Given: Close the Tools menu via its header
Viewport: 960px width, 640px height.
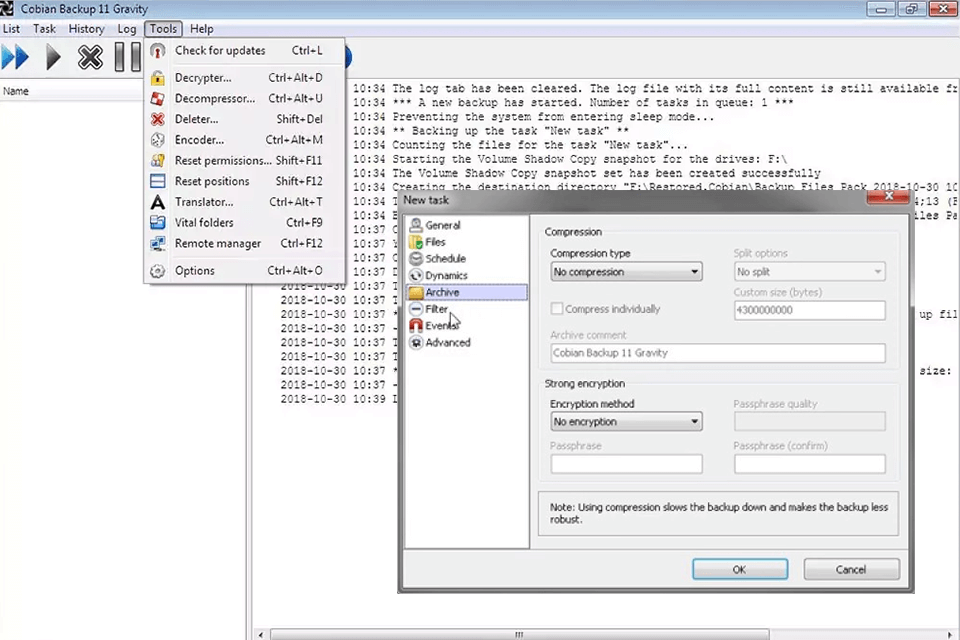Looking at the screenshot, I should pos(163,29).
